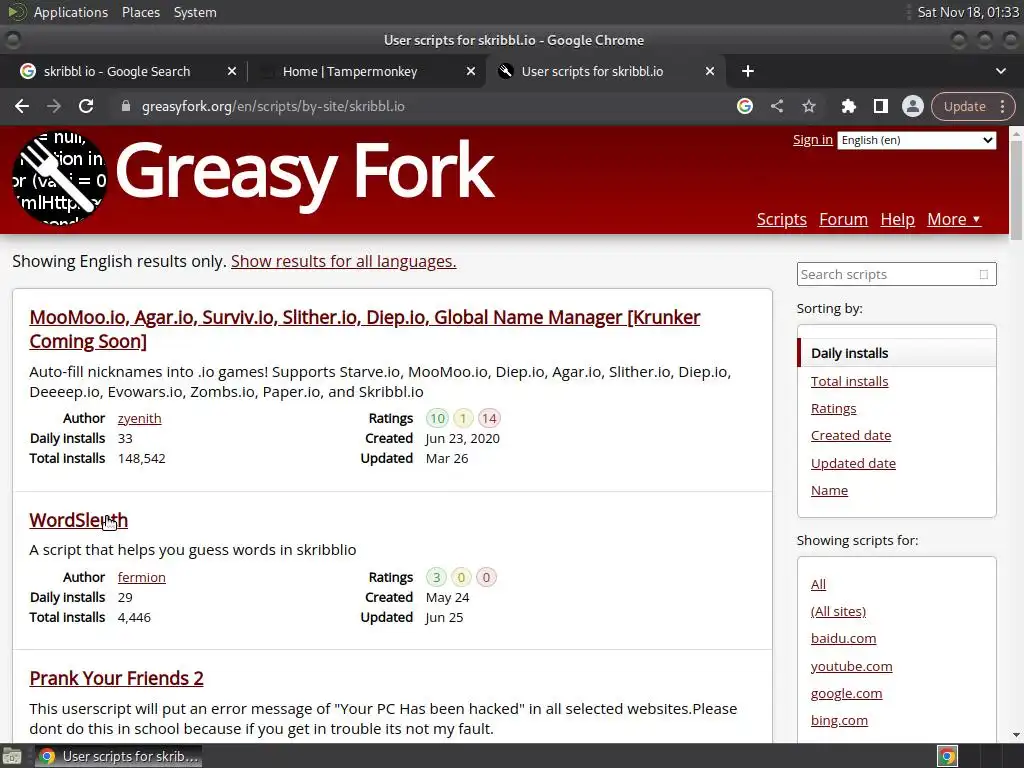Share this page using the share icon
The image size is (1024, 768).
coord(776,106)
